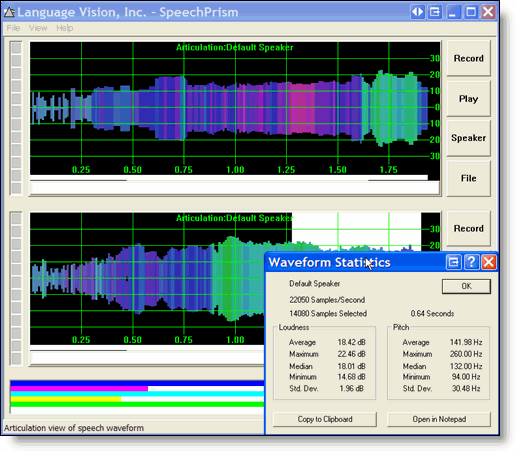Image resolution: width=516 pixels, height=452 pixels.
Task: Close the Waveform Statistics dialog
Action: [489, 262]
